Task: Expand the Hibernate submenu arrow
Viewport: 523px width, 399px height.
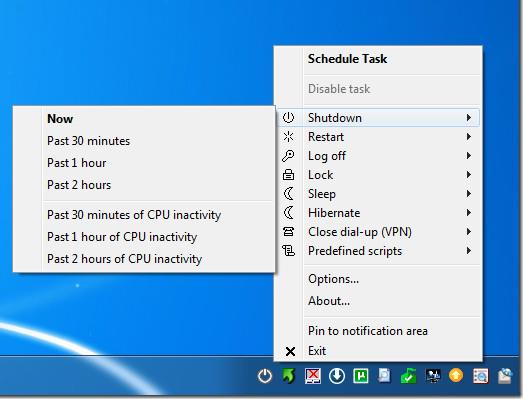Action: (469, 213)
